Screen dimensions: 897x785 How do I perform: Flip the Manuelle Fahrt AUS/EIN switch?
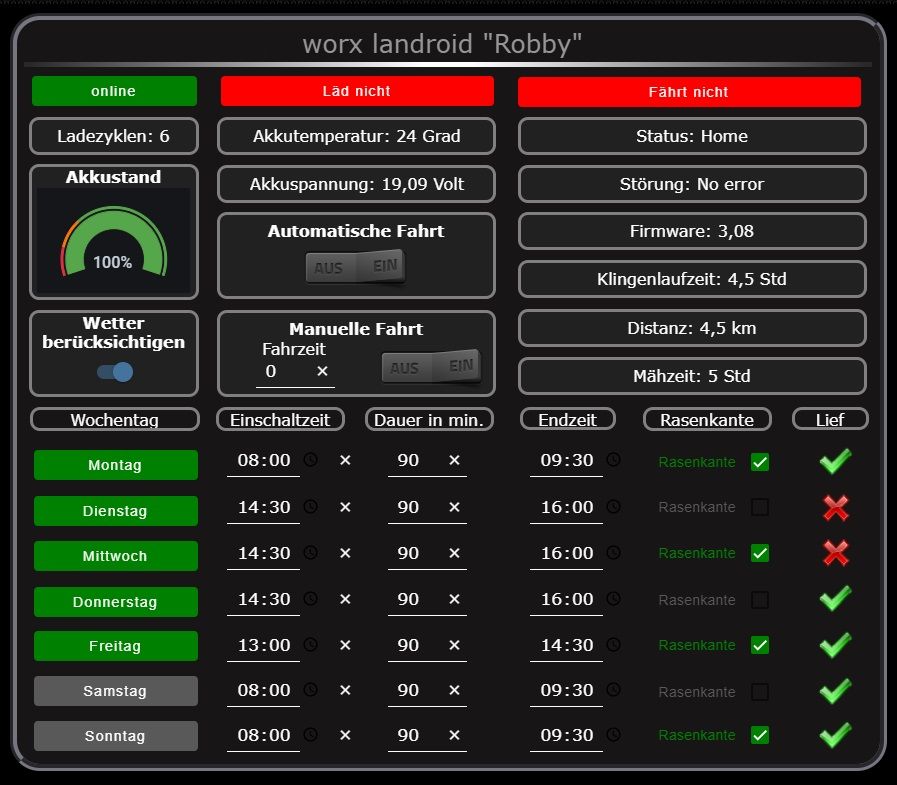[431, 367]
